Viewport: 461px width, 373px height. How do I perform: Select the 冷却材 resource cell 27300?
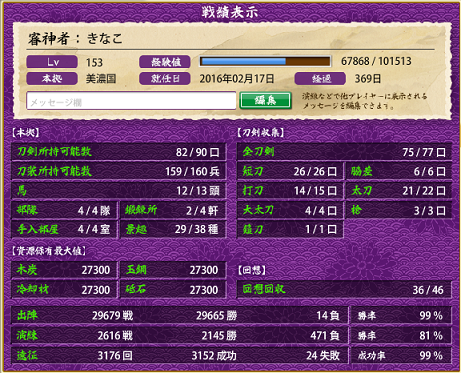64,289
